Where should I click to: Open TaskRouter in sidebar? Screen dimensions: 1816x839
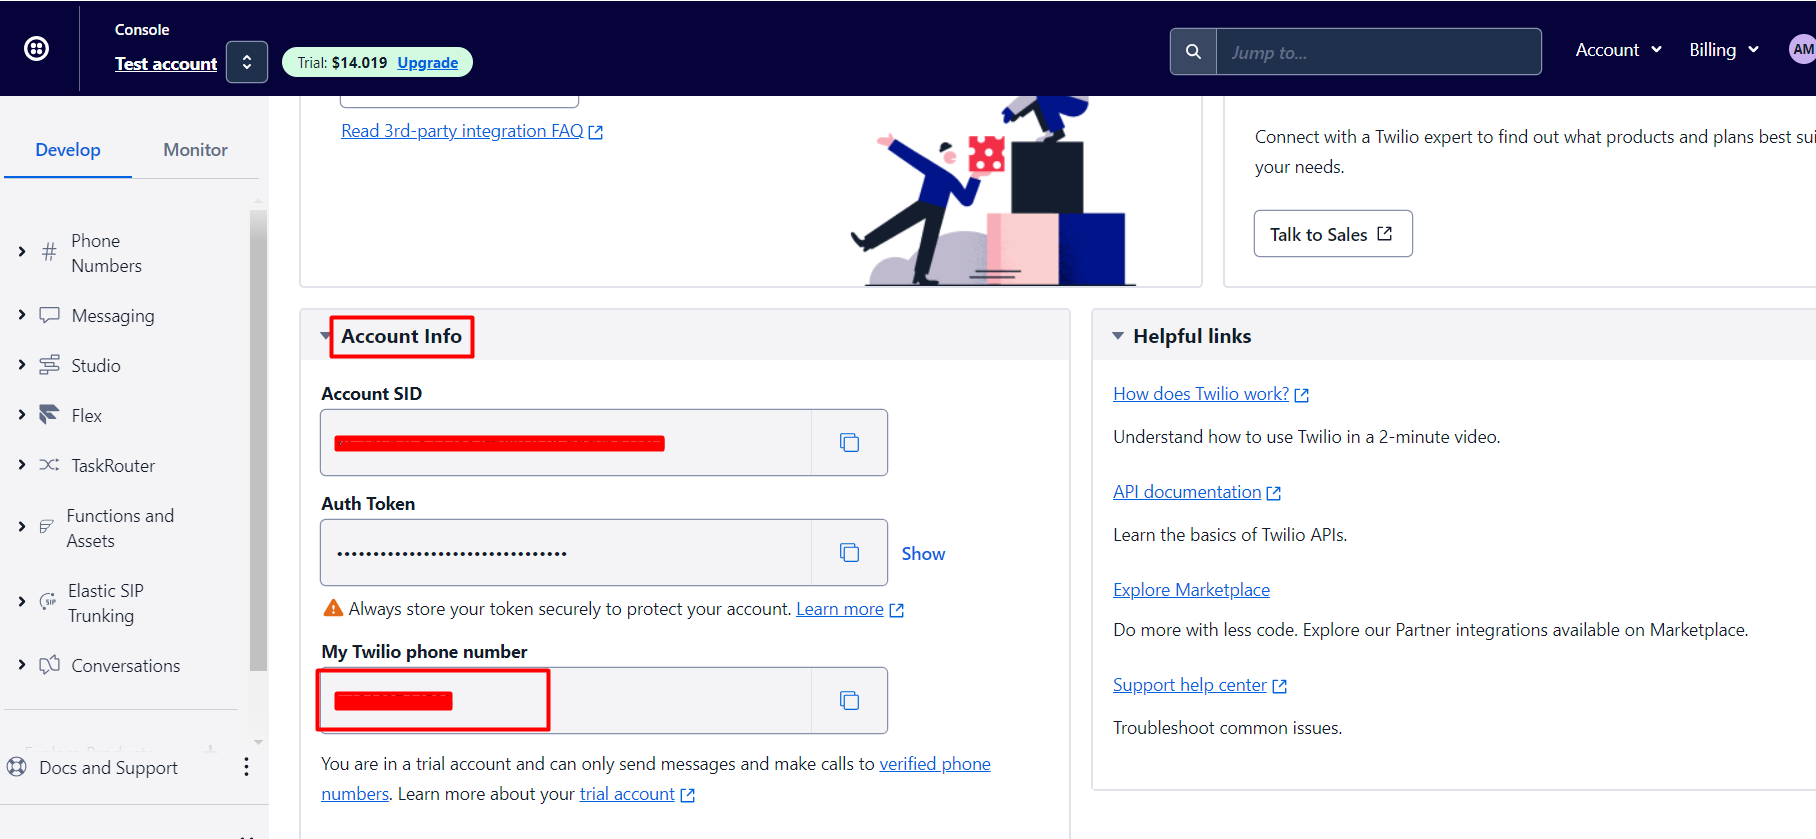point(113,466)
